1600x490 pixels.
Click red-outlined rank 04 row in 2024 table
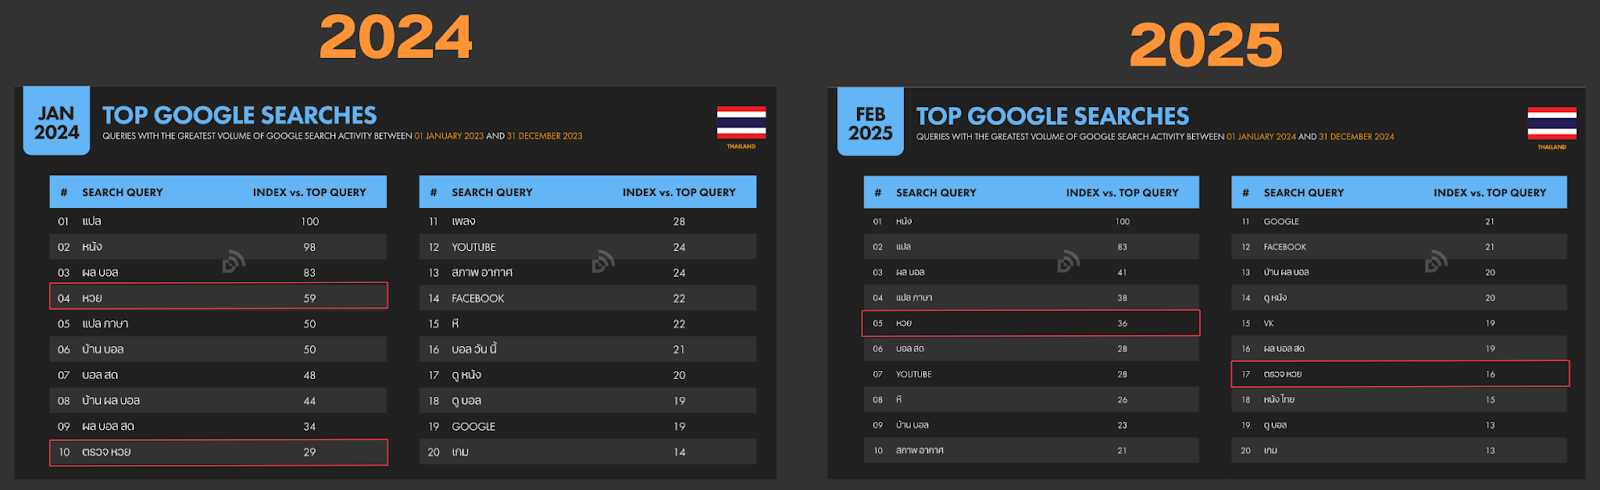(218, 298)
